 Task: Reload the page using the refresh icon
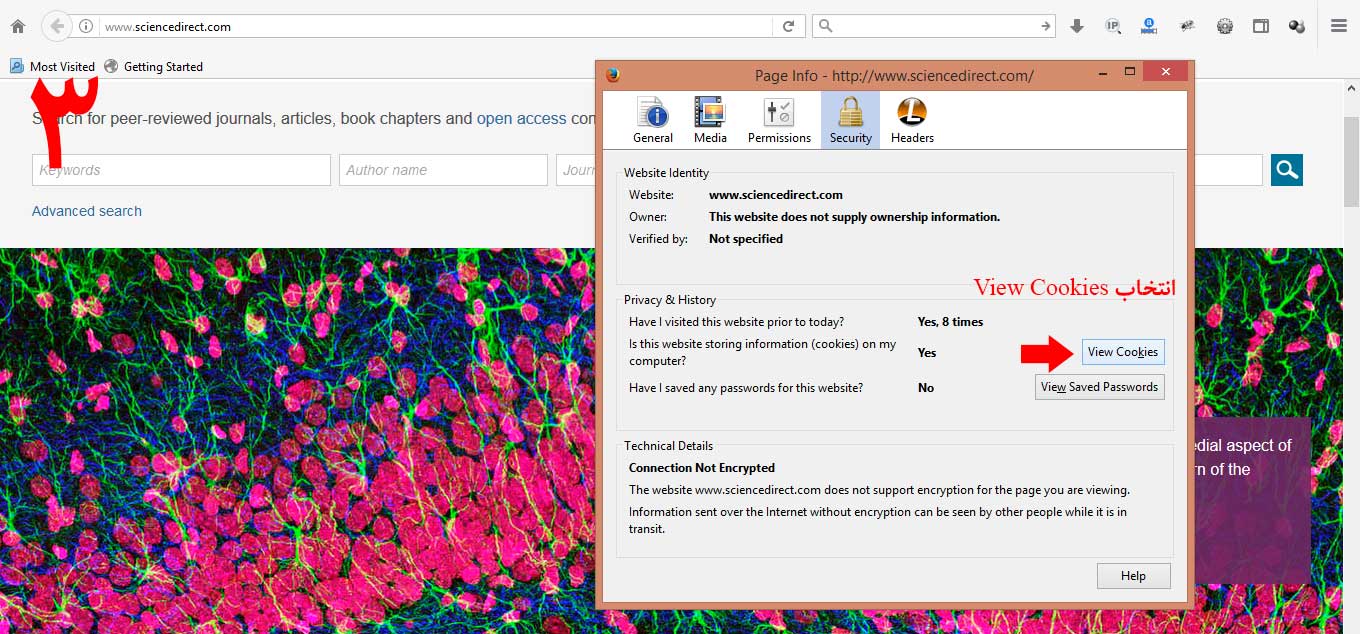788,26
